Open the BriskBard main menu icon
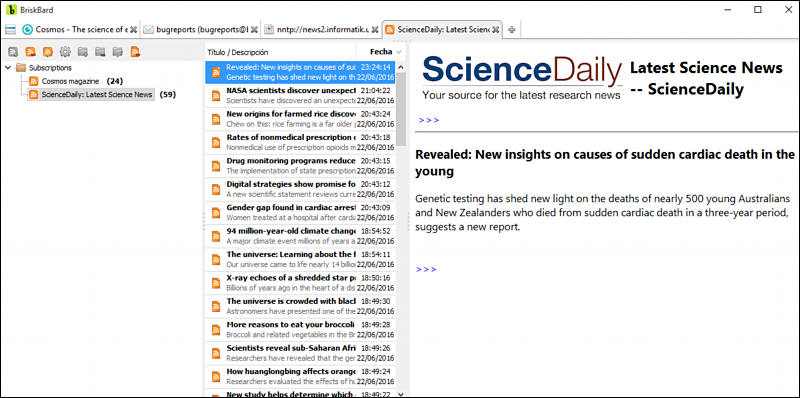This screenshot has height=398, width=800. 10,30
